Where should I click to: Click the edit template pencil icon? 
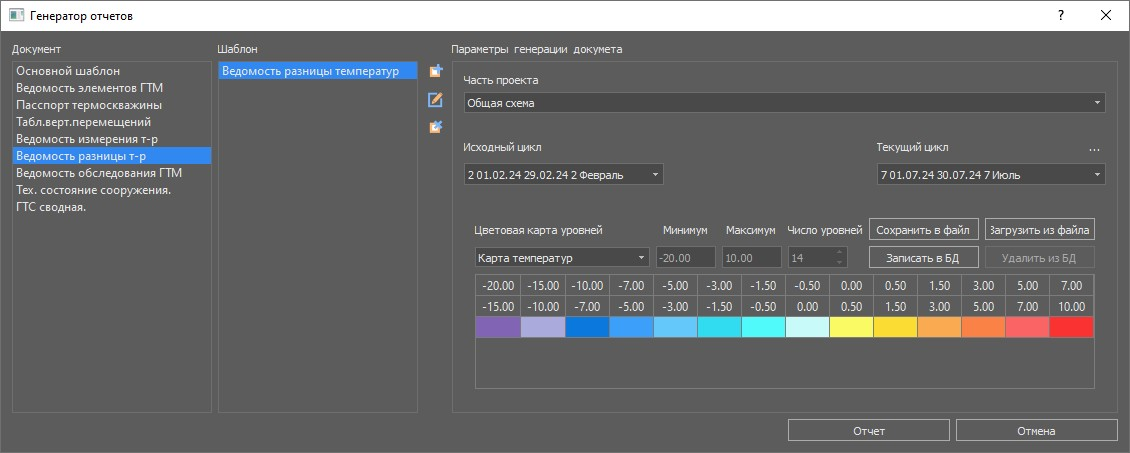[x=435, y=99]
